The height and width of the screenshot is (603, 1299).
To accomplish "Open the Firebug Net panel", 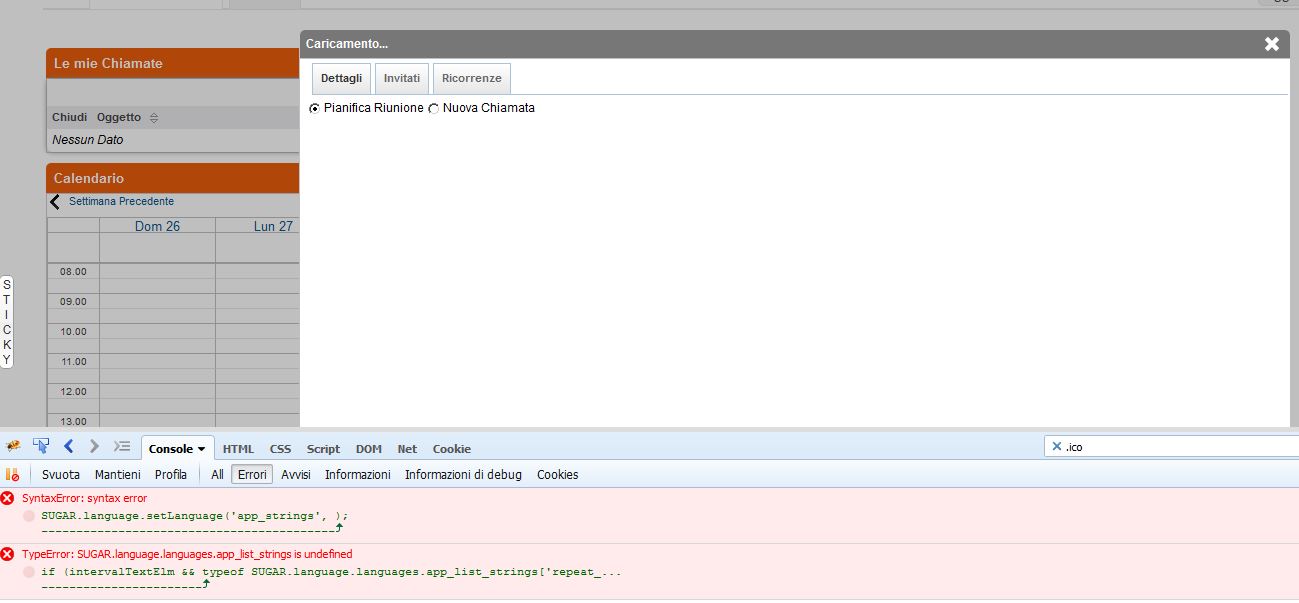I will (x=407, y=449).
